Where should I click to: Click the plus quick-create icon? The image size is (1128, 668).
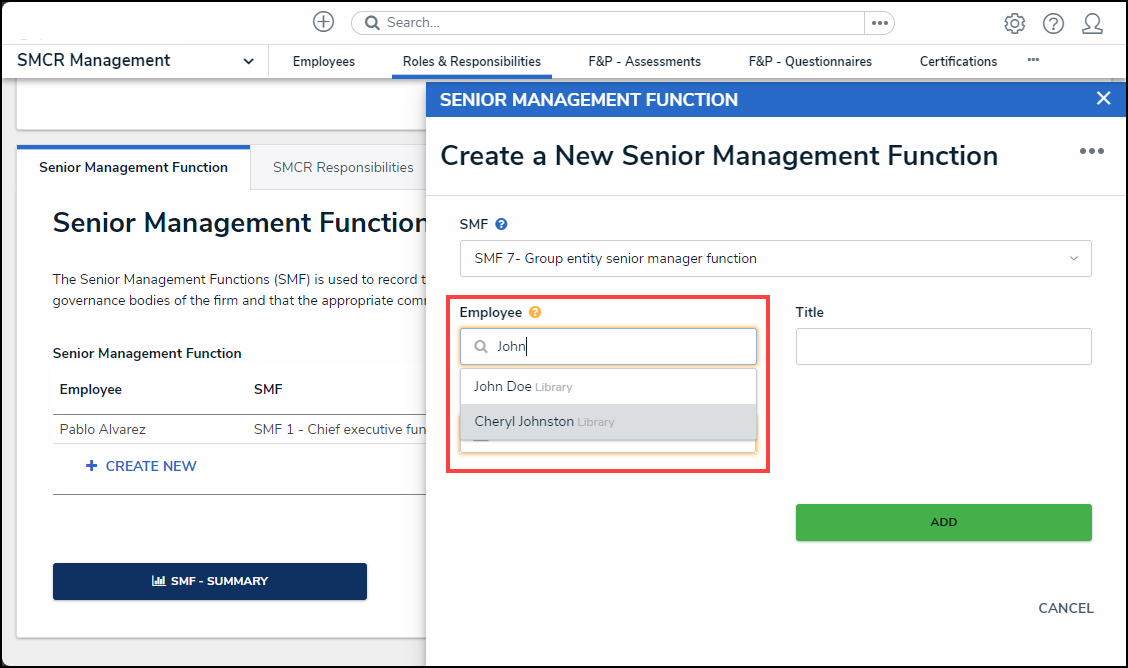coord(323,22)
